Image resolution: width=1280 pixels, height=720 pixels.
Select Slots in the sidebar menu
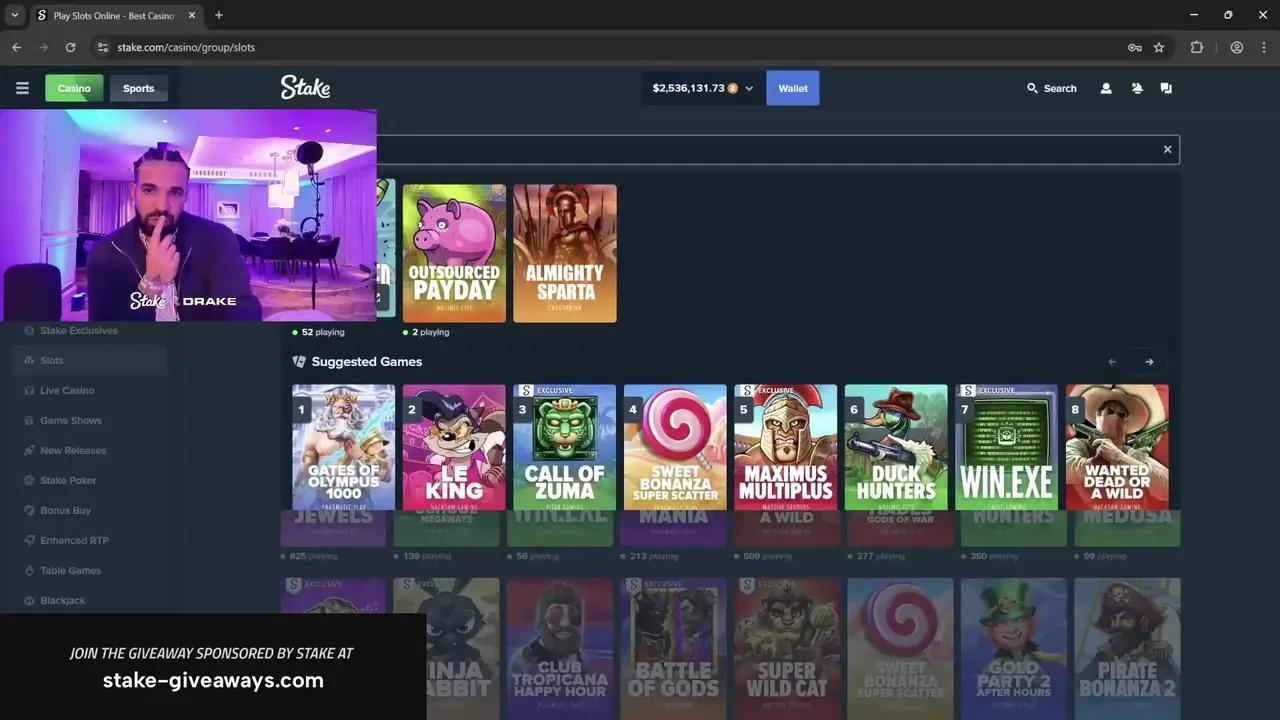point(51,360)
